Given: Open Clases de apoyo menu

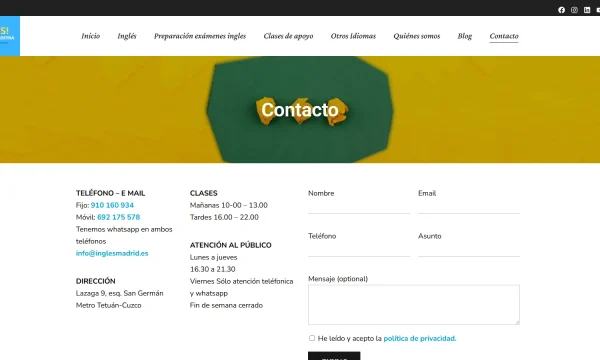Looking at the screenshot, I should point(289,36).
